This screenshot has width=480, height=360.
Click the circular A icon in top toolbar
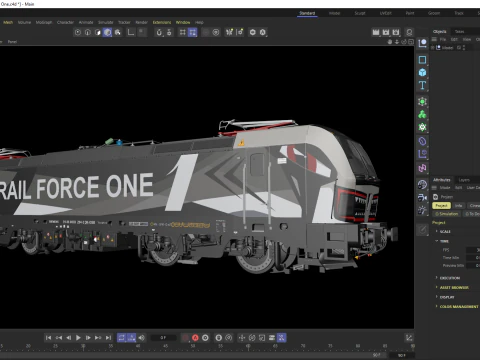click(263, 32)
